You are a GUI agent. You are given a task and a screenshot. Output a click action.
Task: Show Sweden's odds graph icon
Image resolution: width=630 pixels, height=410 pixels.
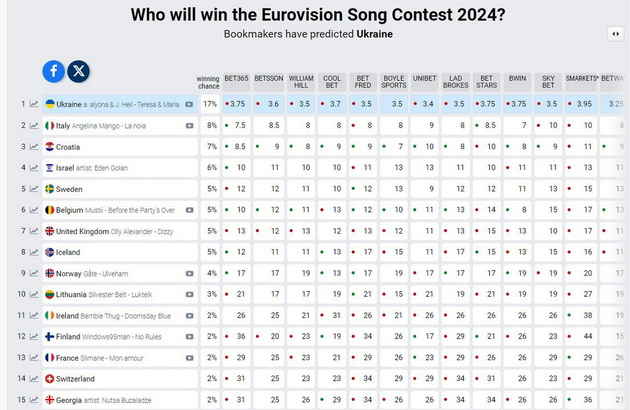tap(34, 189)
